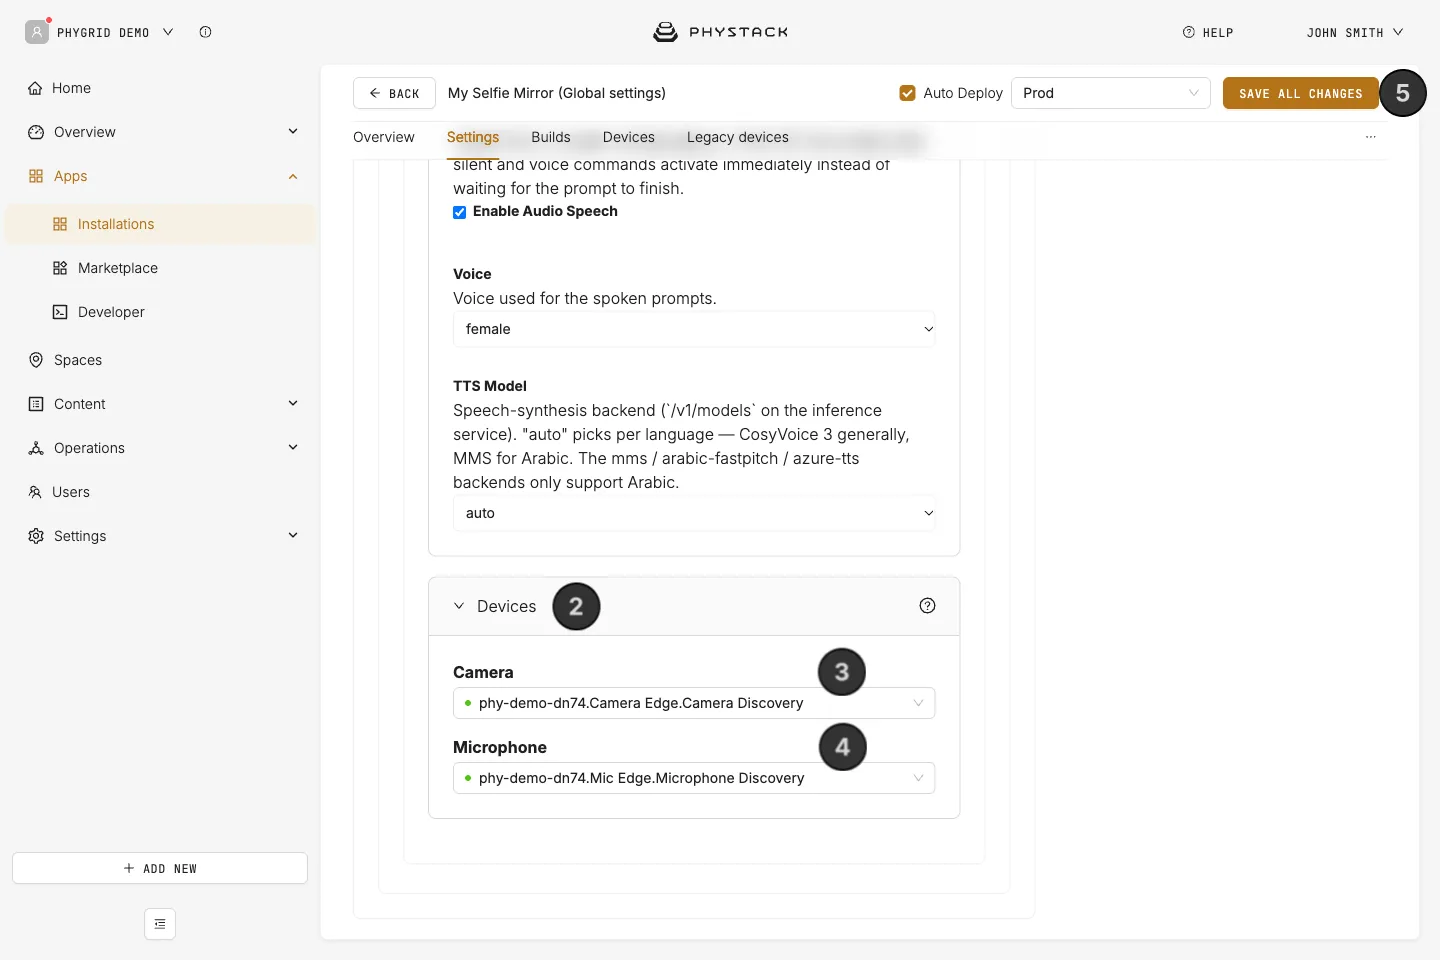The width and height of the screenshot is (1440, 960).
Task: Open the Help link in the header
Action: tap(1208, 32)
